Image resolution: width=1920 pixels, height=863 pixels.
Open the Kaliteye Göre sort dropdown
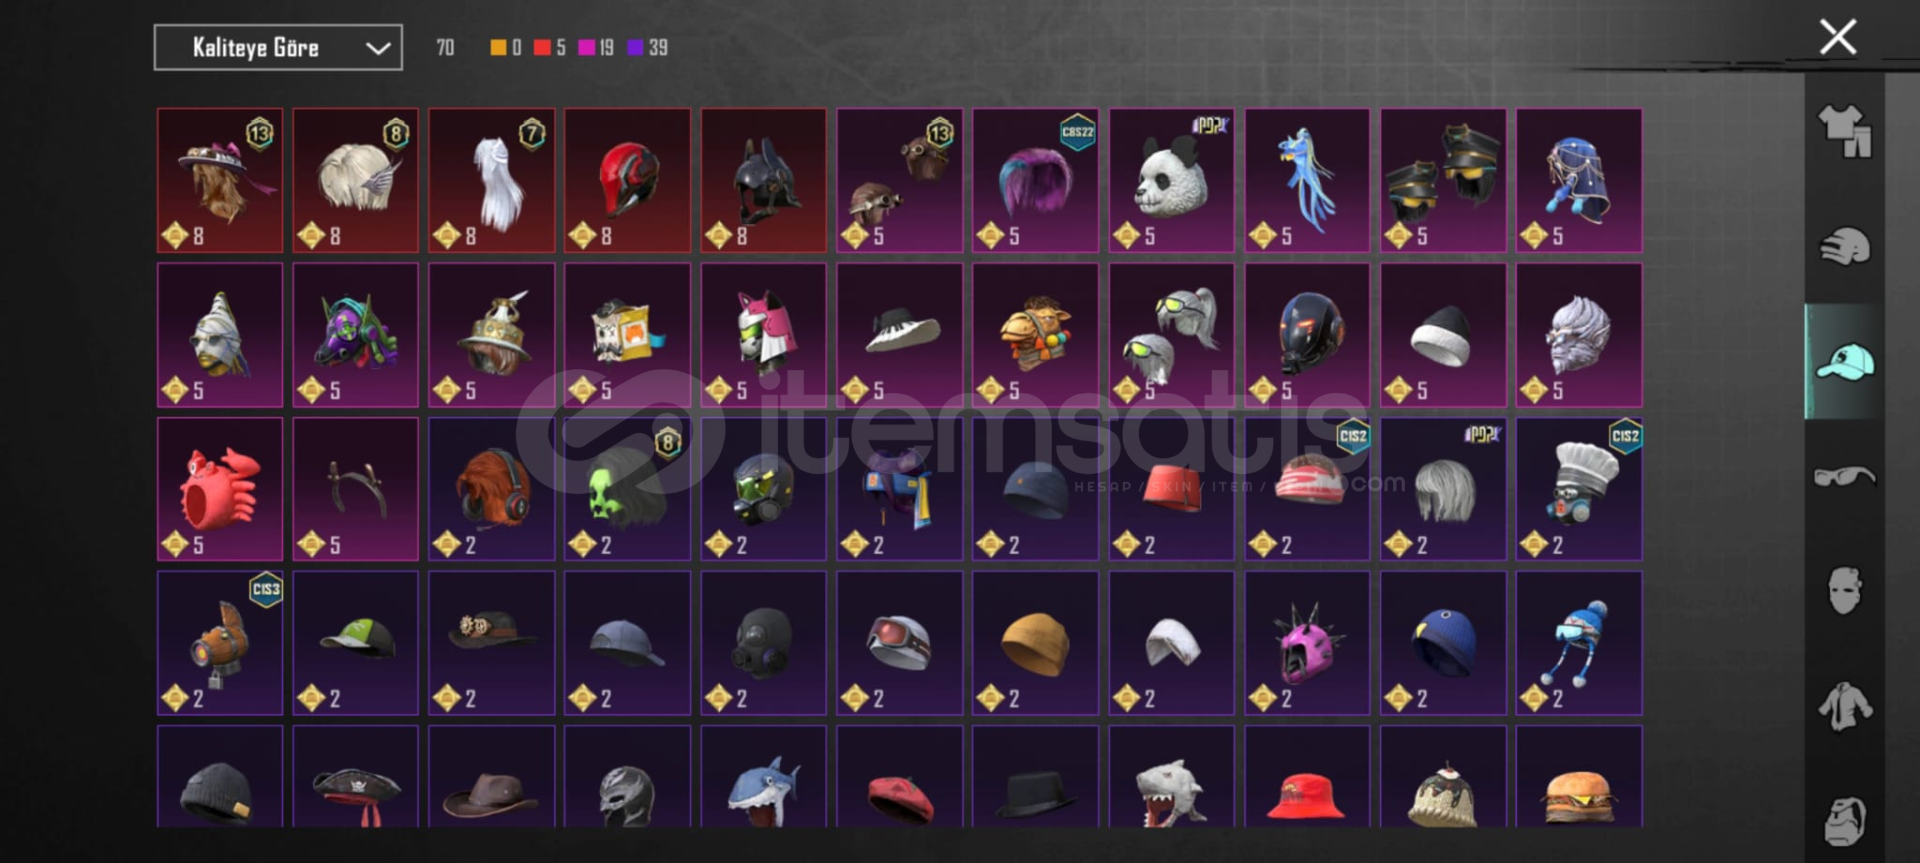click(x=278, y=47)
